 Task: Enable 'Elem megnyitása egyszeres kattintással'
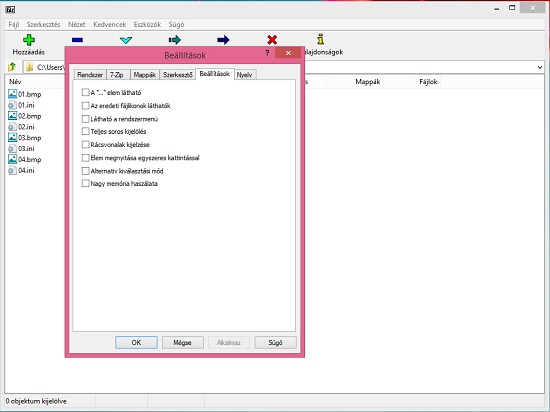(85, 158)
